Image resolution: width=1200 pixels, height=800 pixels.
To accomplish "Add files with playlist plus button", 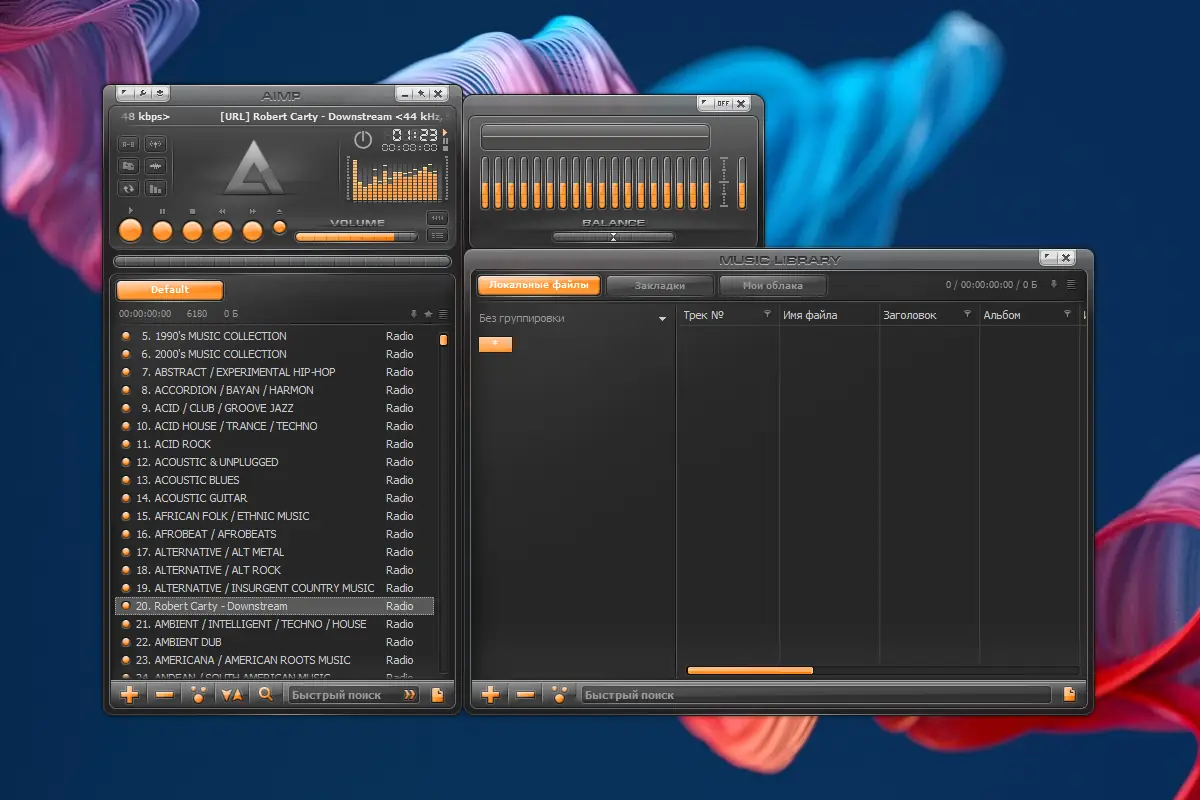I will pyautogui.click(x=129, y=695).
